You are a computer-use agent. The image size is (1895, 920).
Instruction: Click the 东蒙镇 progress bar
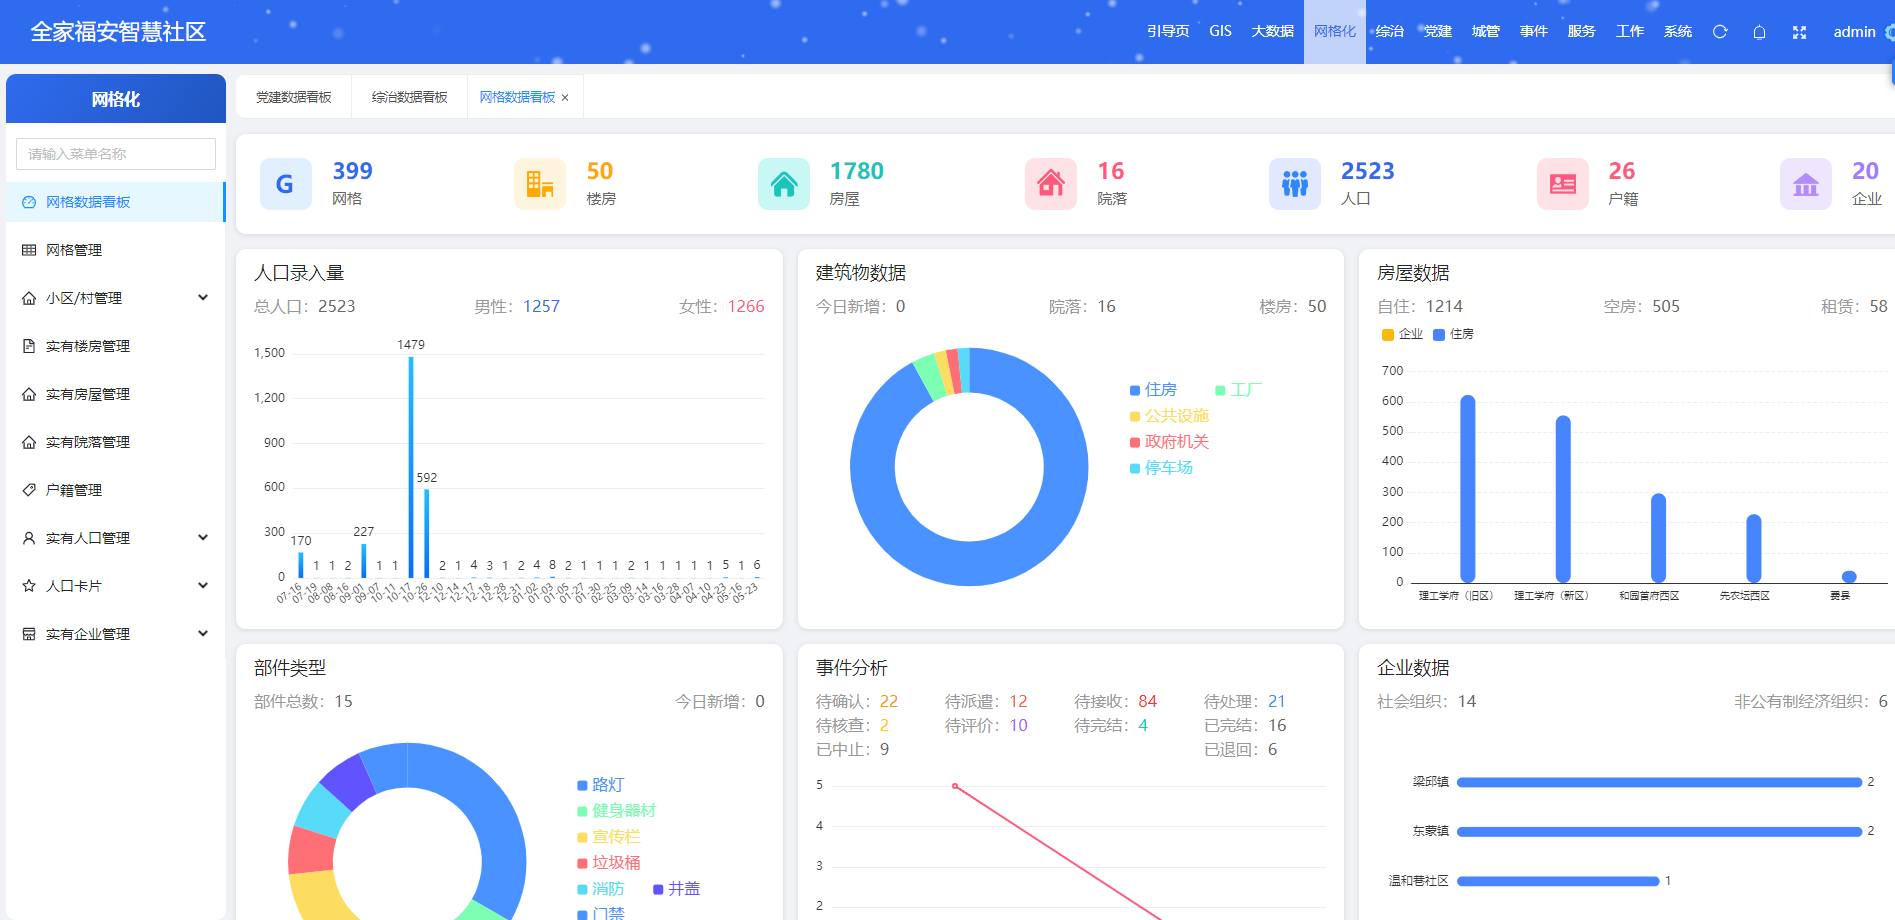[x=1659, y=831]
